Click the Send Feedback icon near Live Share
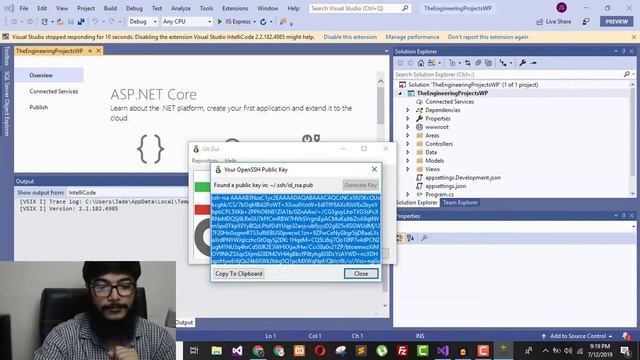Screen dimensions: 640x360 point(586,22)
